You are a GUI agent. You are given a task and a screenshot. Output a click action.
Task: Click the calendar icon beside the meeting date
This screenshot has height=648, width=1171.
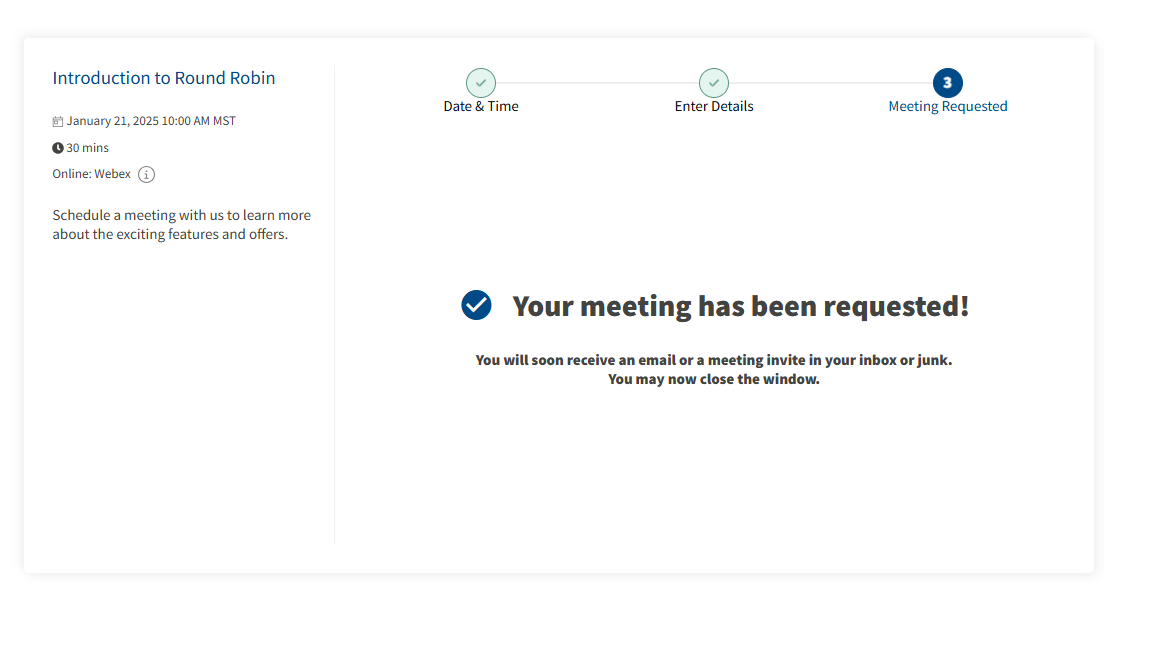tap(58, 122)
